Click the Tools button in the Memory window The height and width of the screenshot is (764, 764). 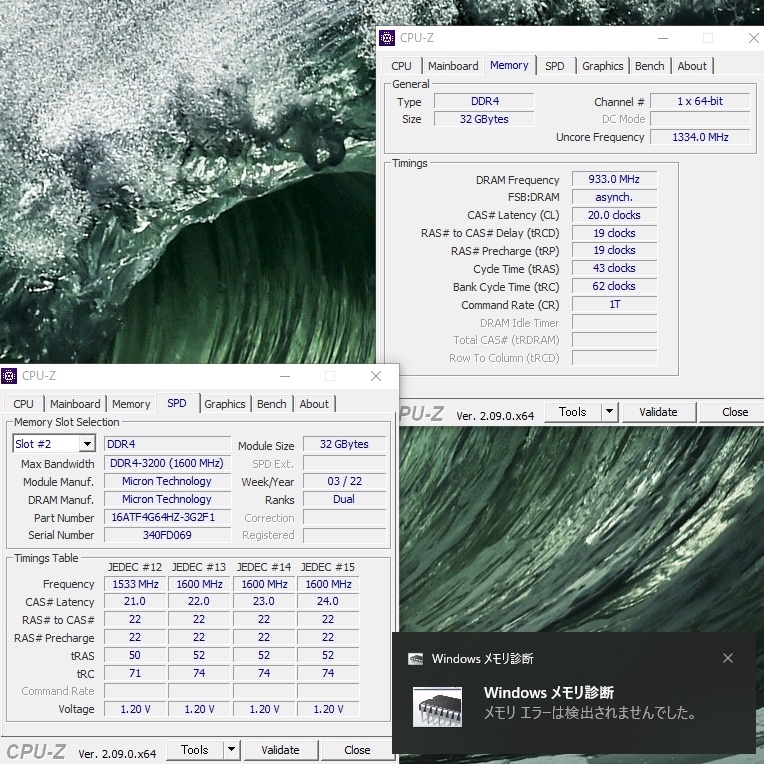572,412
